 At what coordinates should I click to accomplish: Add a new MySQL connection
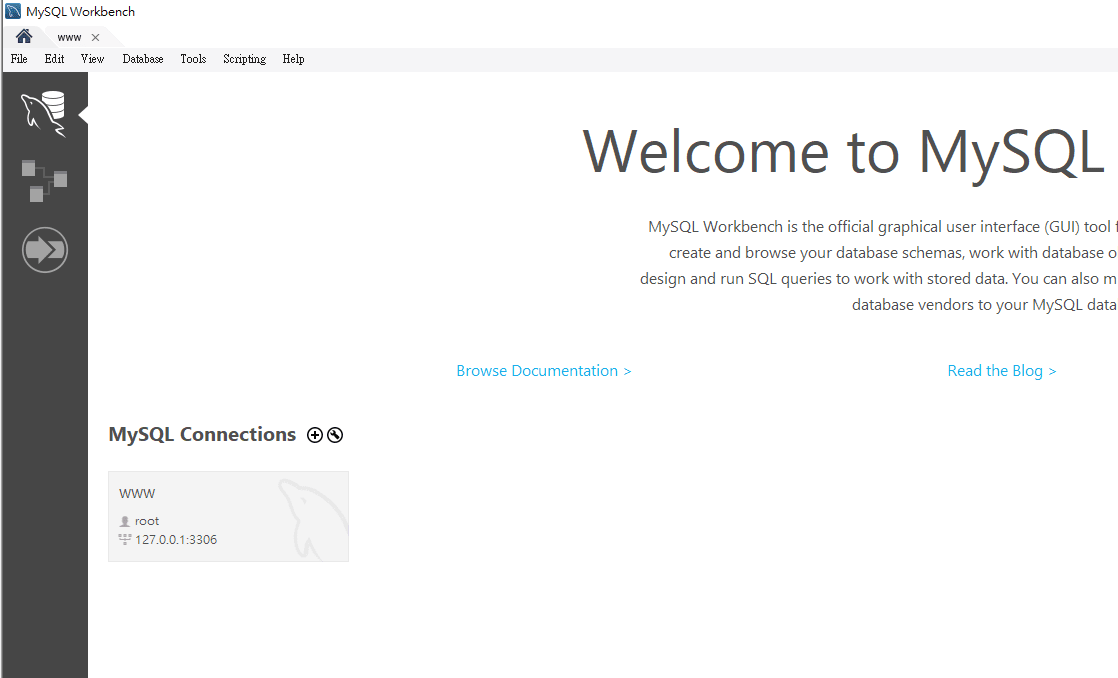pos(314,435)
